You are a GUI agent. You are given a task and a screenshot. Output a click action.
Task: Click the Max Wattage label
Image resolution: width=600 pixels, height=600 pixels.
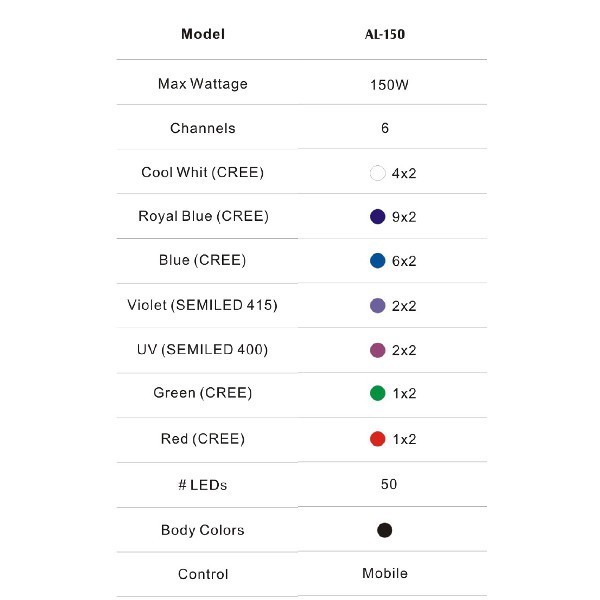203,84
